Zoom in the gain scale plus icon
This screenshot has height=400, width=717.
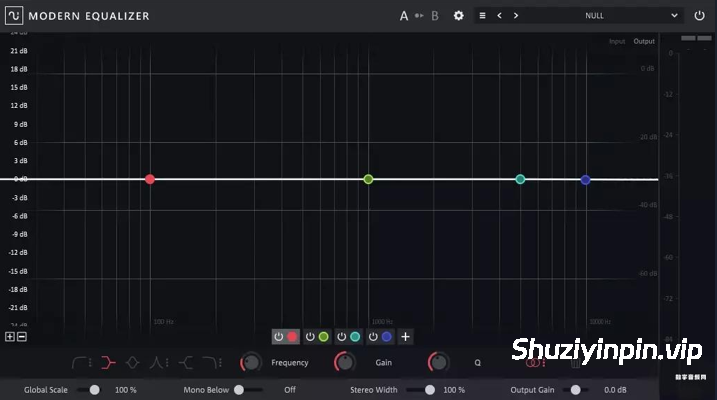(10, 337)
